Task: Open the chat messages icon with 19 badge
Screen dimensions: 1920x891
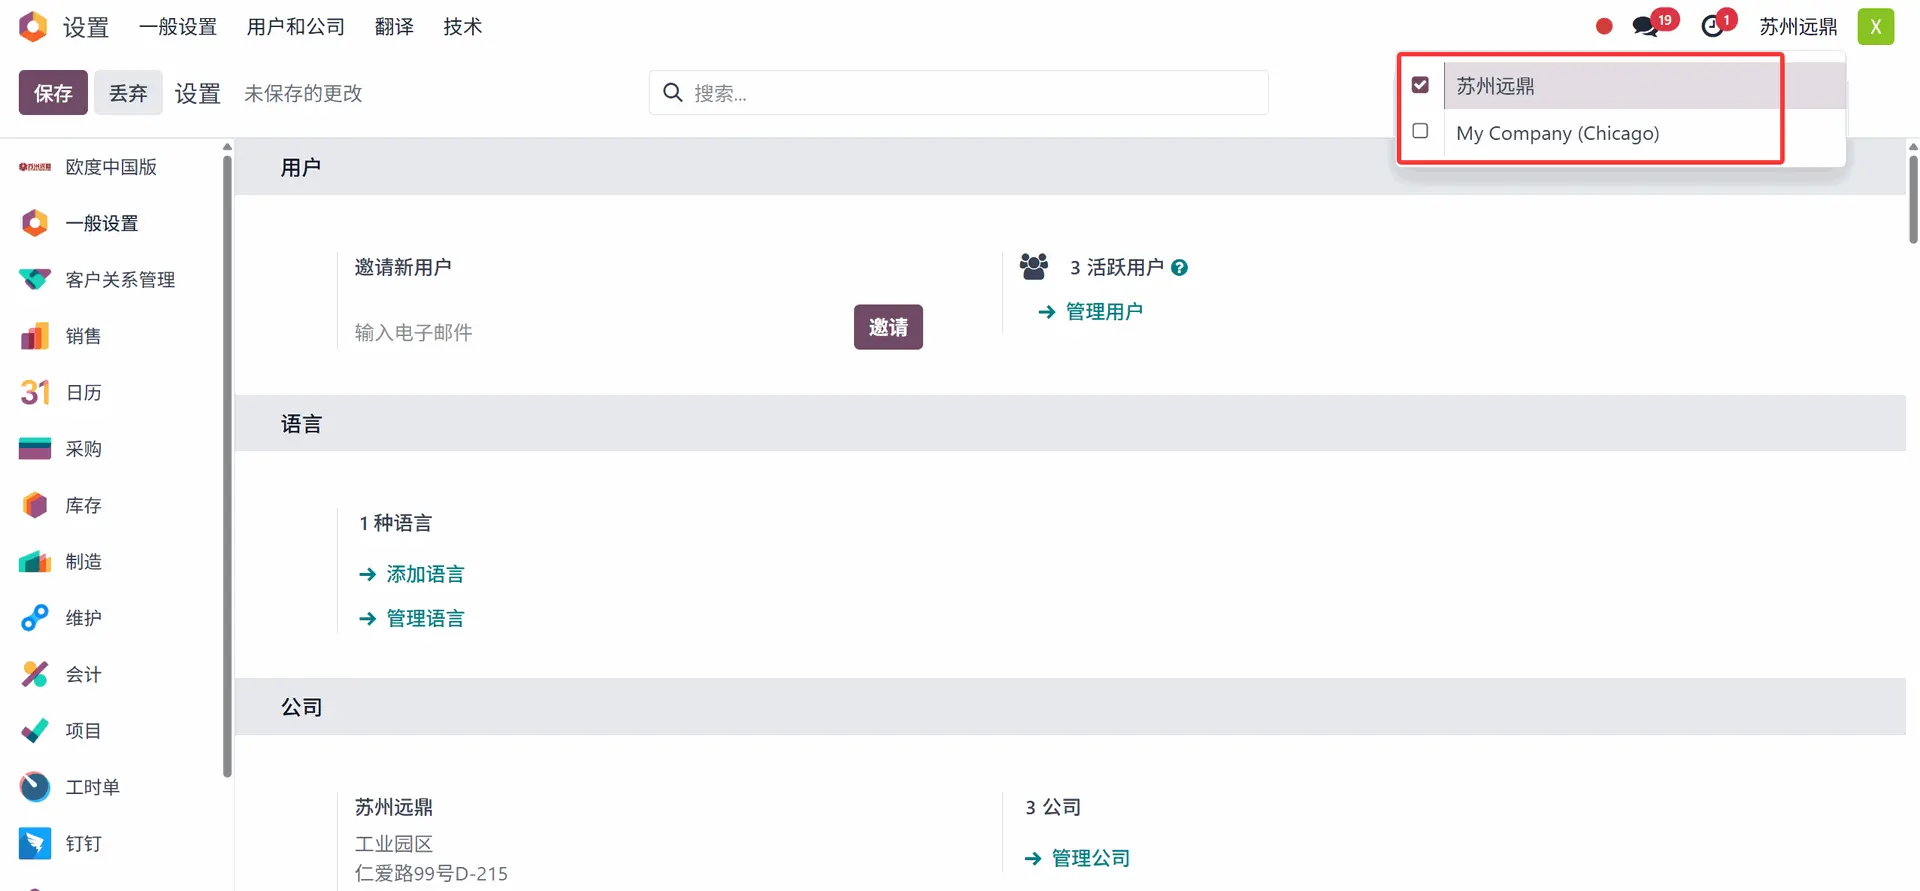Action: 1646,27
